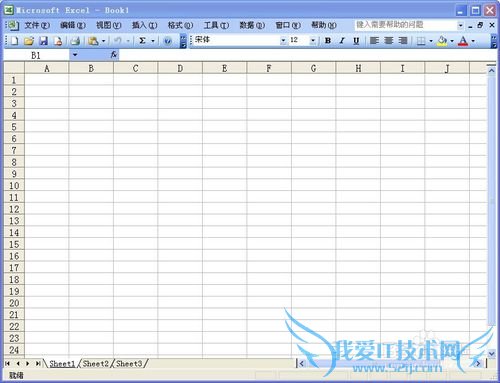This screenshot has width=500, height=383.
Task: Click the formula bar input area
Action: tap(308, 55)
